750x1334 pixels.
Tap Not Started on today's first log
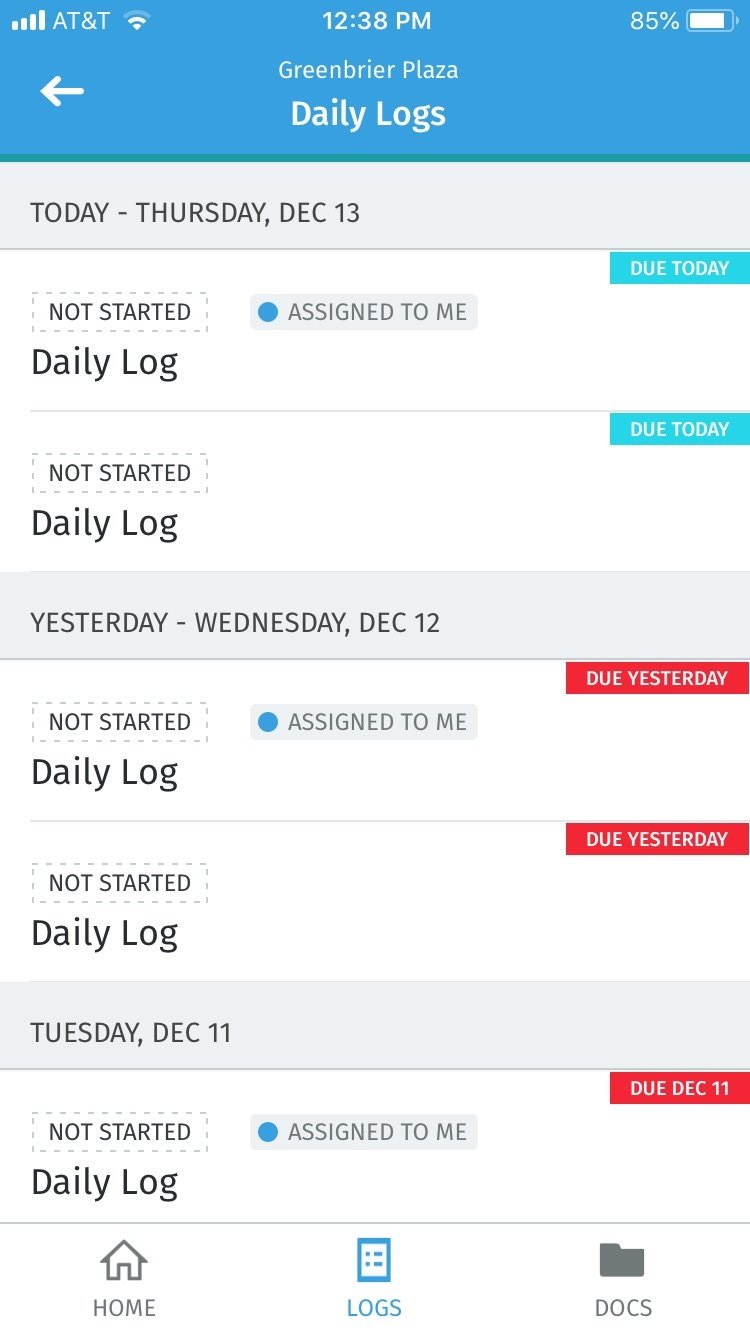119,312
